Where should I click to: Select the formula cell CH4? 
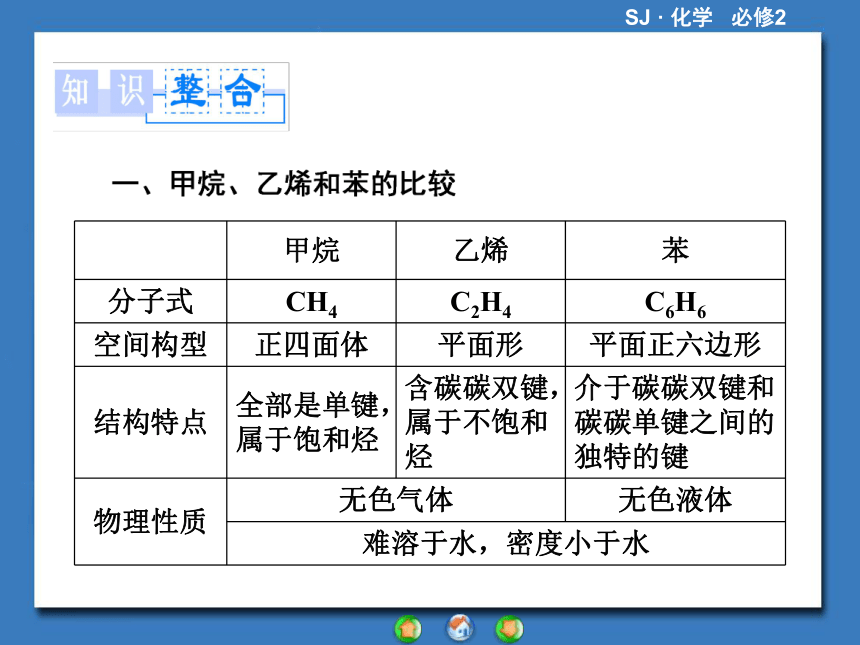tap(312, 302)
